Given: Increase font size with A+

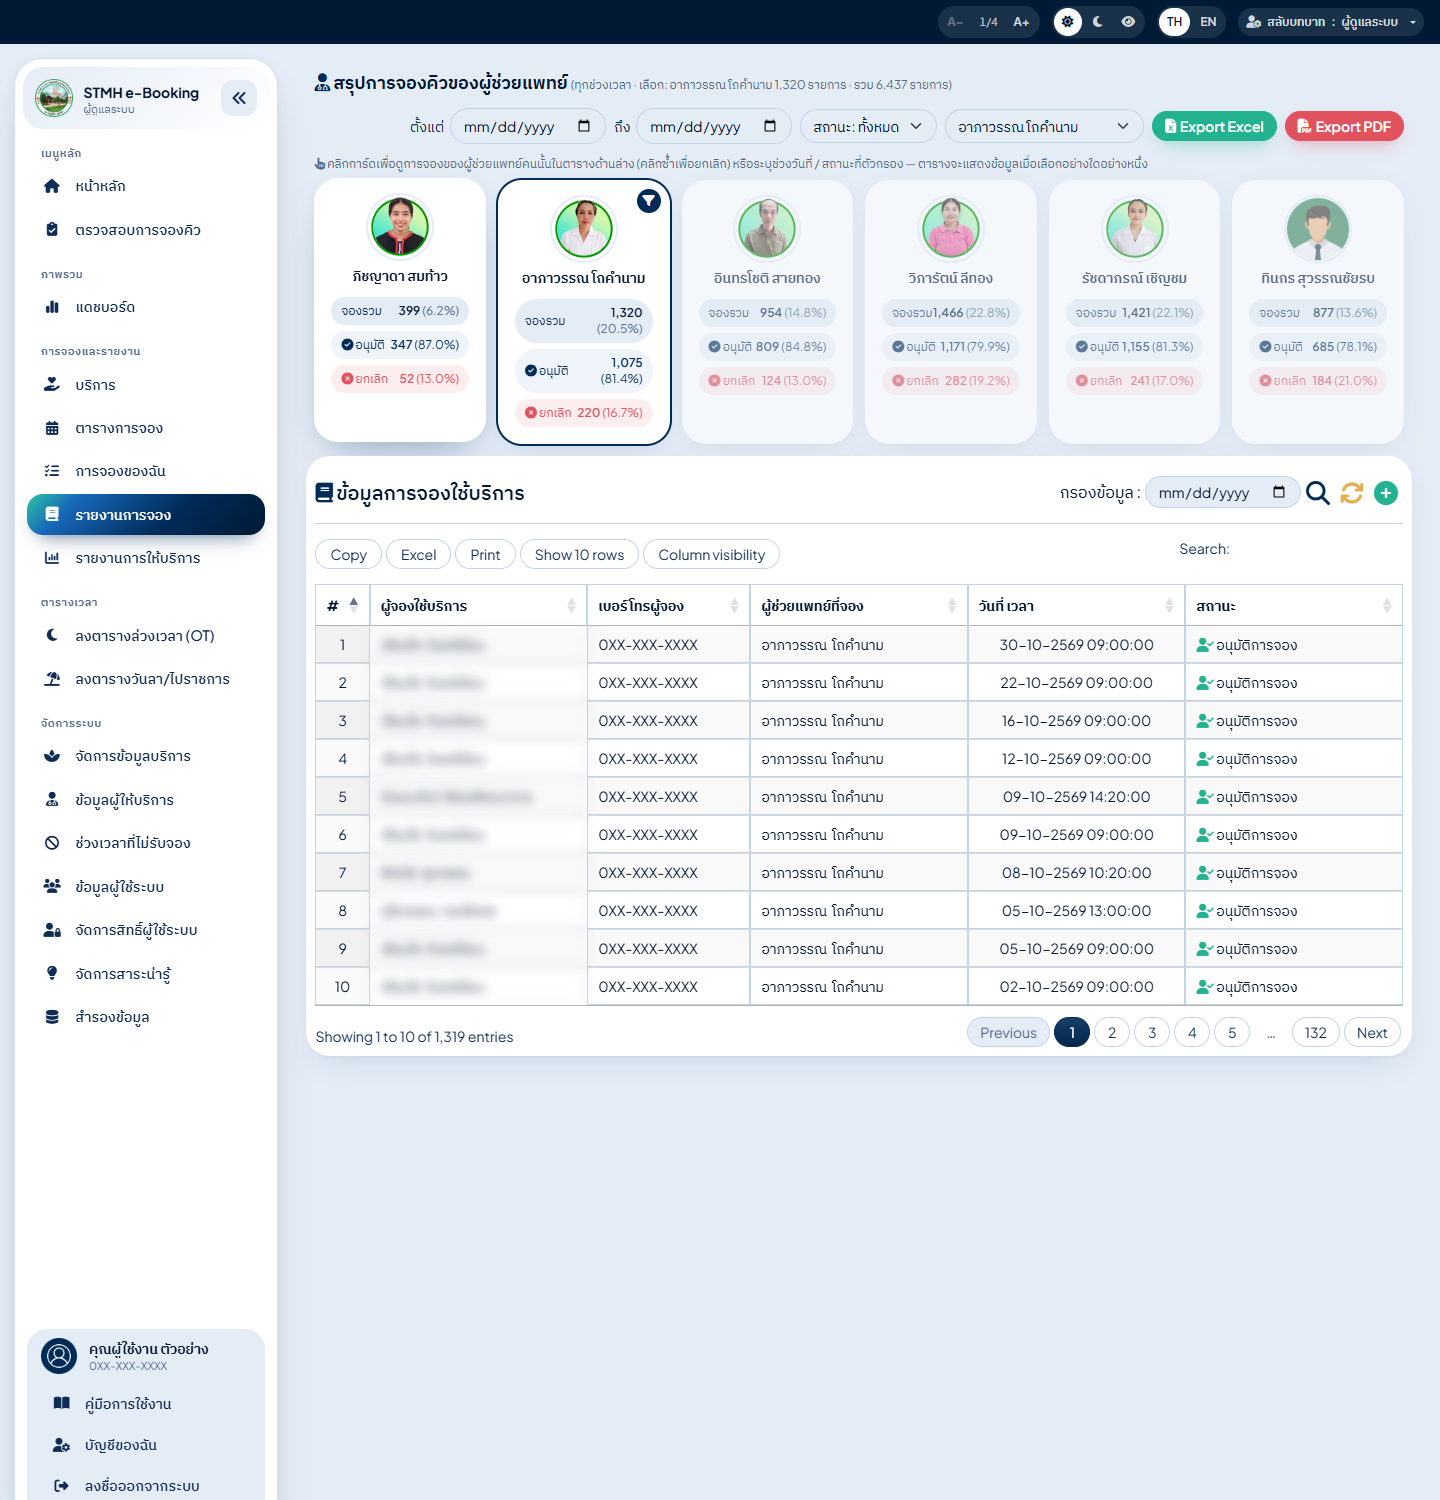Looking at the screenshot, I should point(1021,22).
